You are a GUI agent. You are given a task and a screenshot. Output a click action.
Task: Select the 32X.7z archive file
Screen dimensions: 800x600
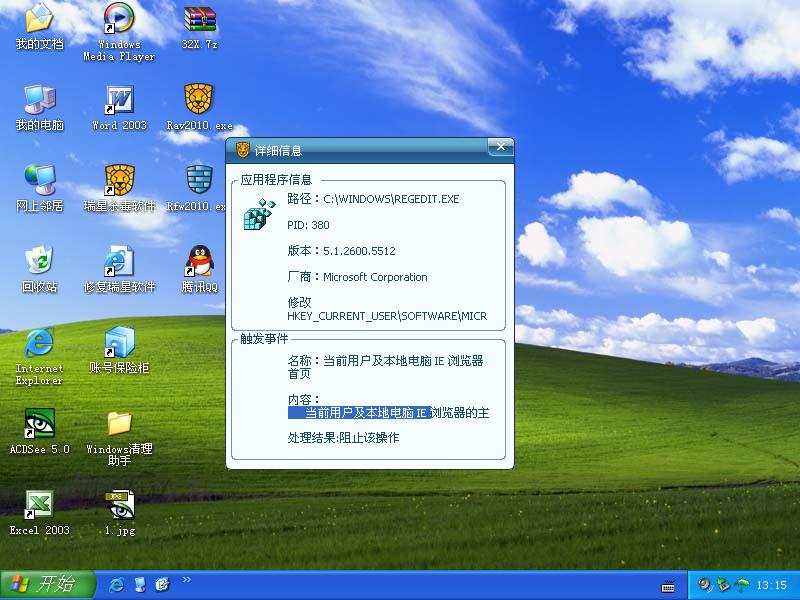point(199,27)
